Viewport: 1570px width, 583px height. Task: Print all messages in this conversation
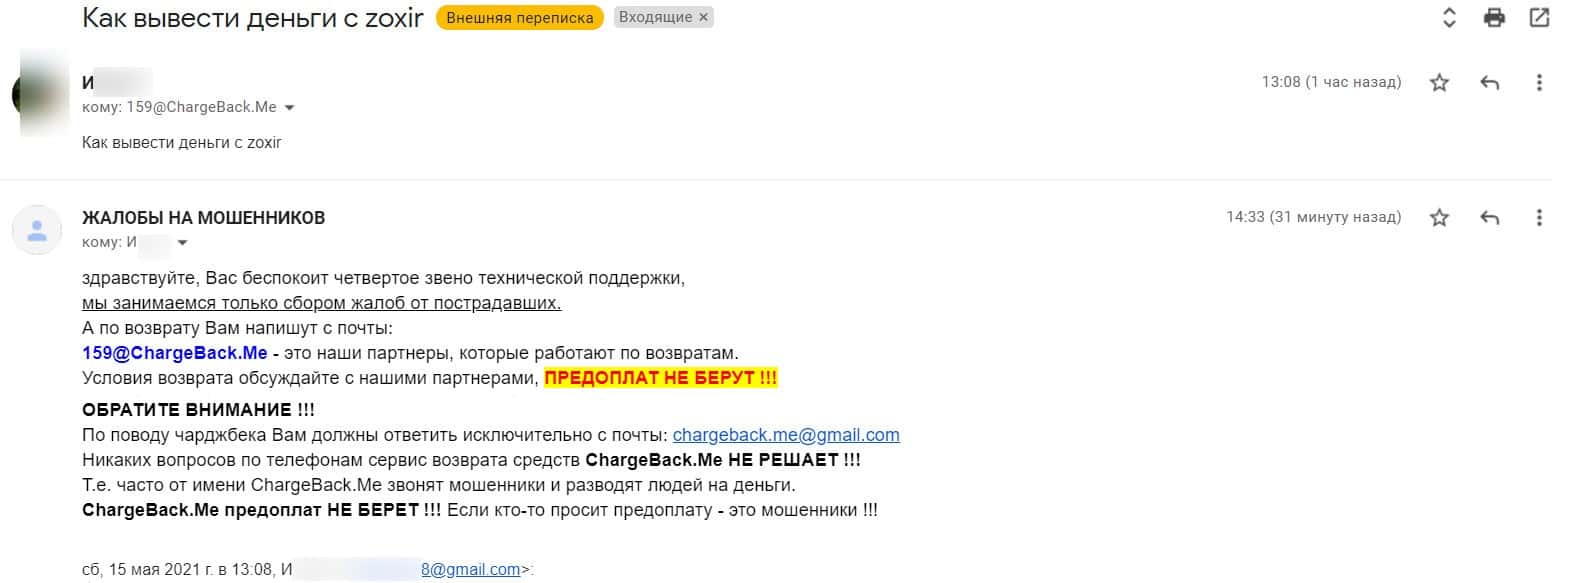click(x=1494, y=17)
